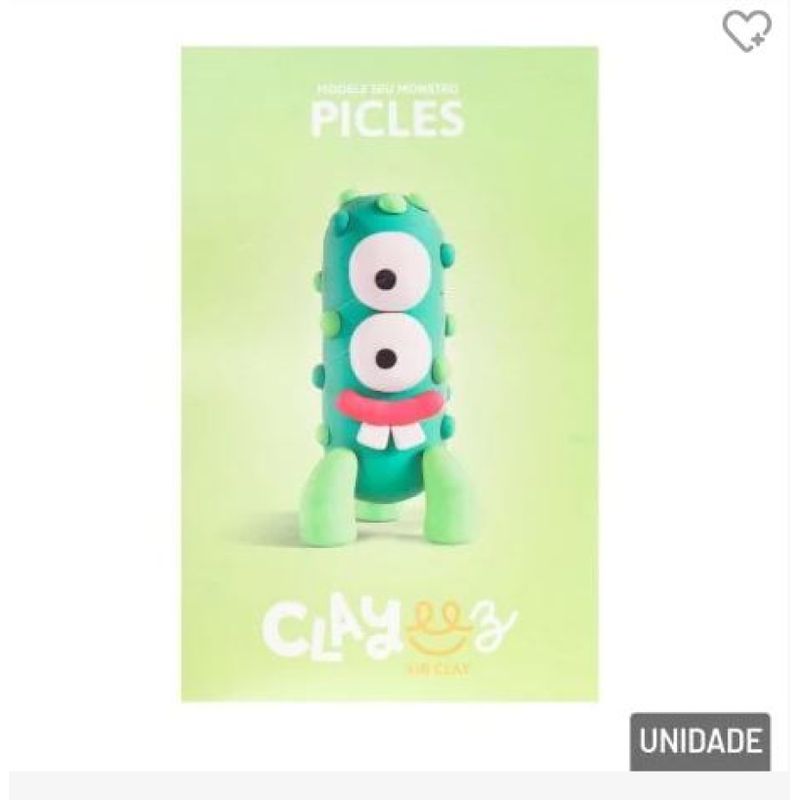The image size is (800, 800).
Task: Click the pupil of the lower eye
Action: coord(386,359)
